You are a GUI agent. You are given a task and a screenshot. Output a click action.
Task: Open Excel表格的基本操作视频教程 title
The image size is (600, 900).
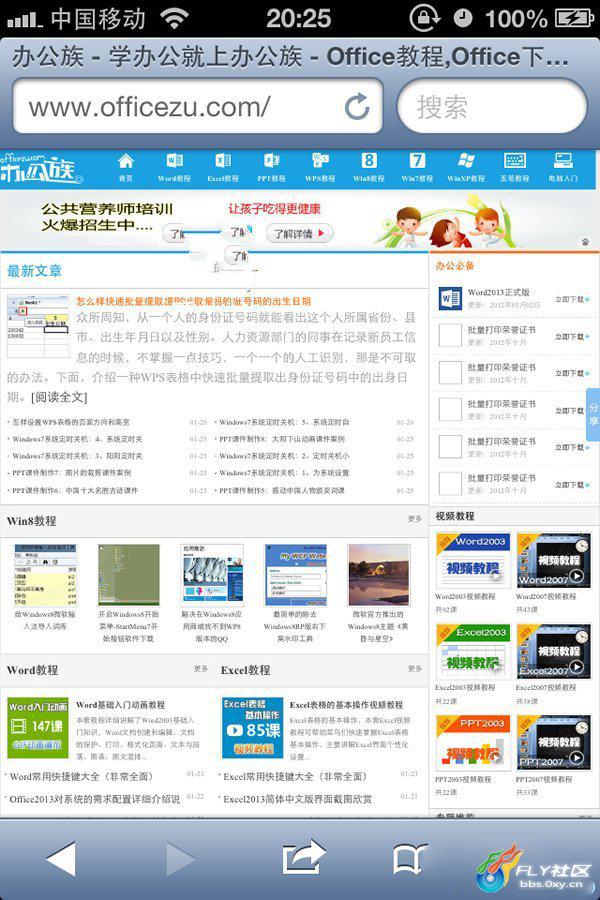346,704
